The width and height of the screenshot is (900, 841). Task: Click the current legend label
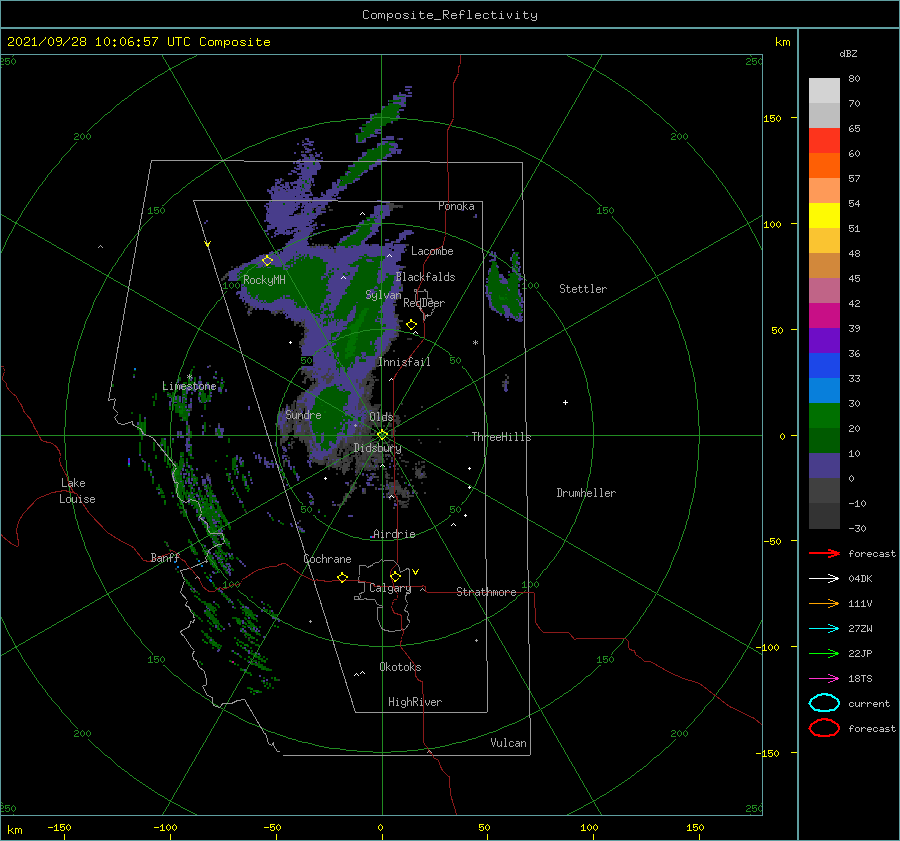869,704
